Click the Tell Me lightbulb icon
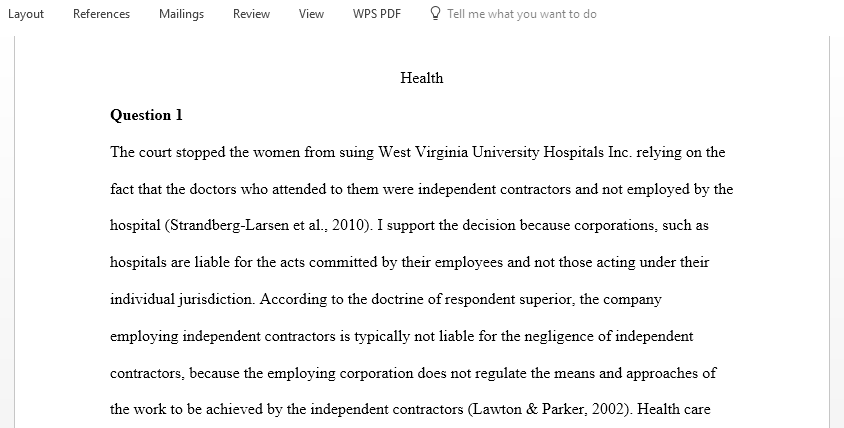Viewport: 844px width, 428px height. click(x=435, y=13)
